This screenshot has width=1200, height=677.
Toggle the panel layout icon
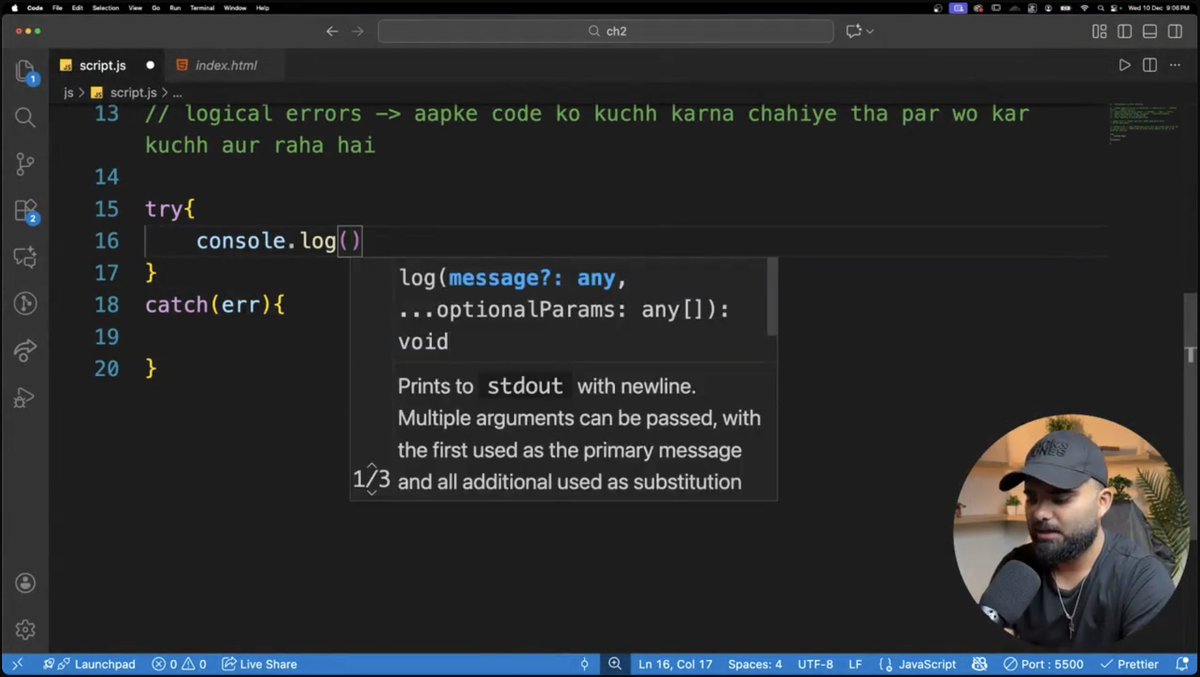click(1149, 31)
